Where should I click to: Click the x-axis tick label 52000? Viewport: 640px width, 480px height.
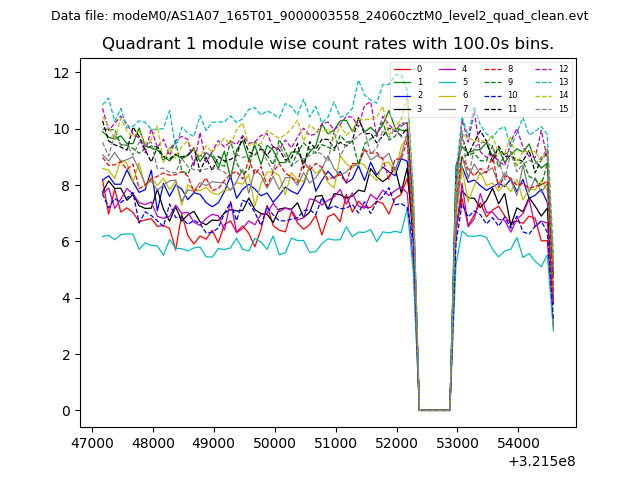(x=396, y=441)
